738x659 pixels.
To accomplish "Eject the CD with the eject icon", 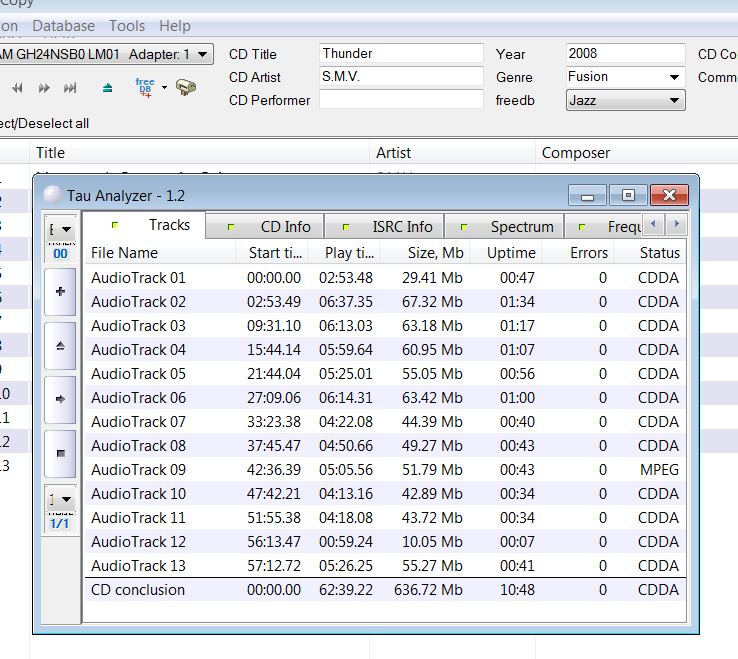I will tap(108, 88).
